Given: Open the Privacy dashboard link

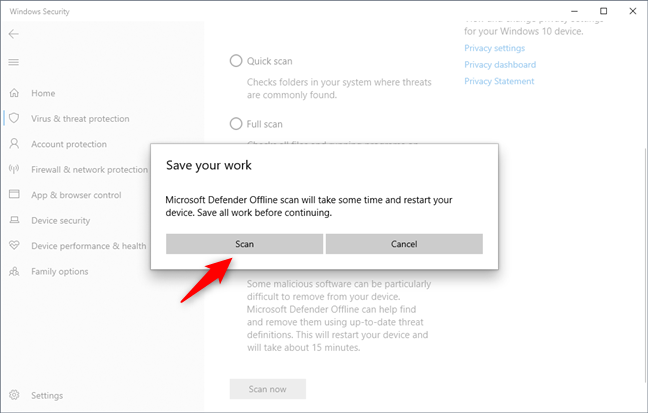Looking at the screenshot, I should (x=500, y=64).
